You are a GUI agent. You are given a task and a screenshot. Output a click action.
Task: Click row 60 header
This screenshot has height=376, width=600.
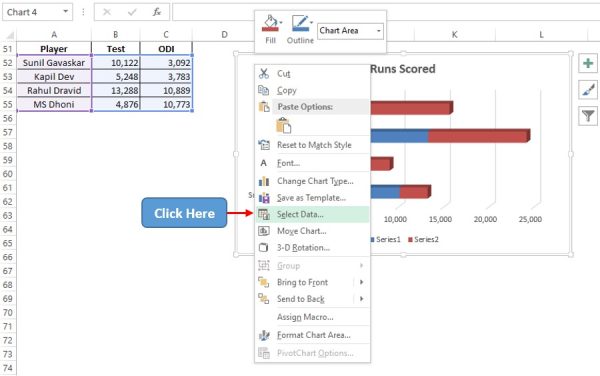[8, 174]
